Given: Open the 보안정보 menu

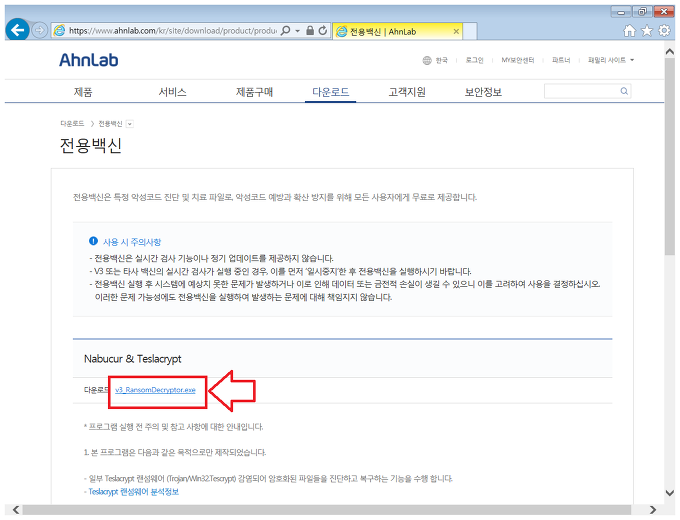Looking at the screenshot, I should tap(483, 92).
